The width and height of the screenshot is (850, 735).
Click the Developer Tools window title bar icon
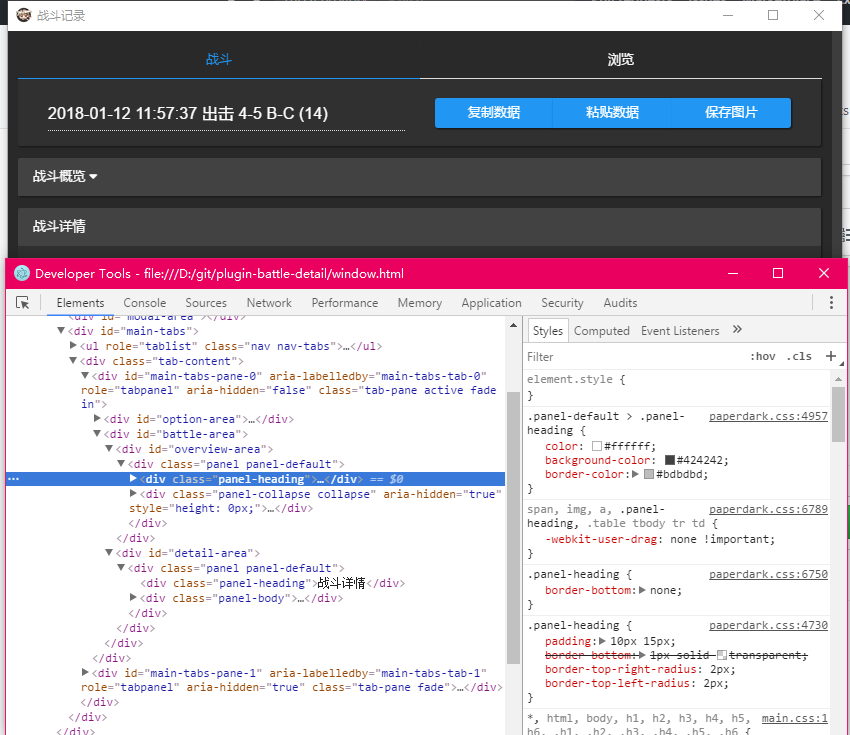click(x=20, y=273)
